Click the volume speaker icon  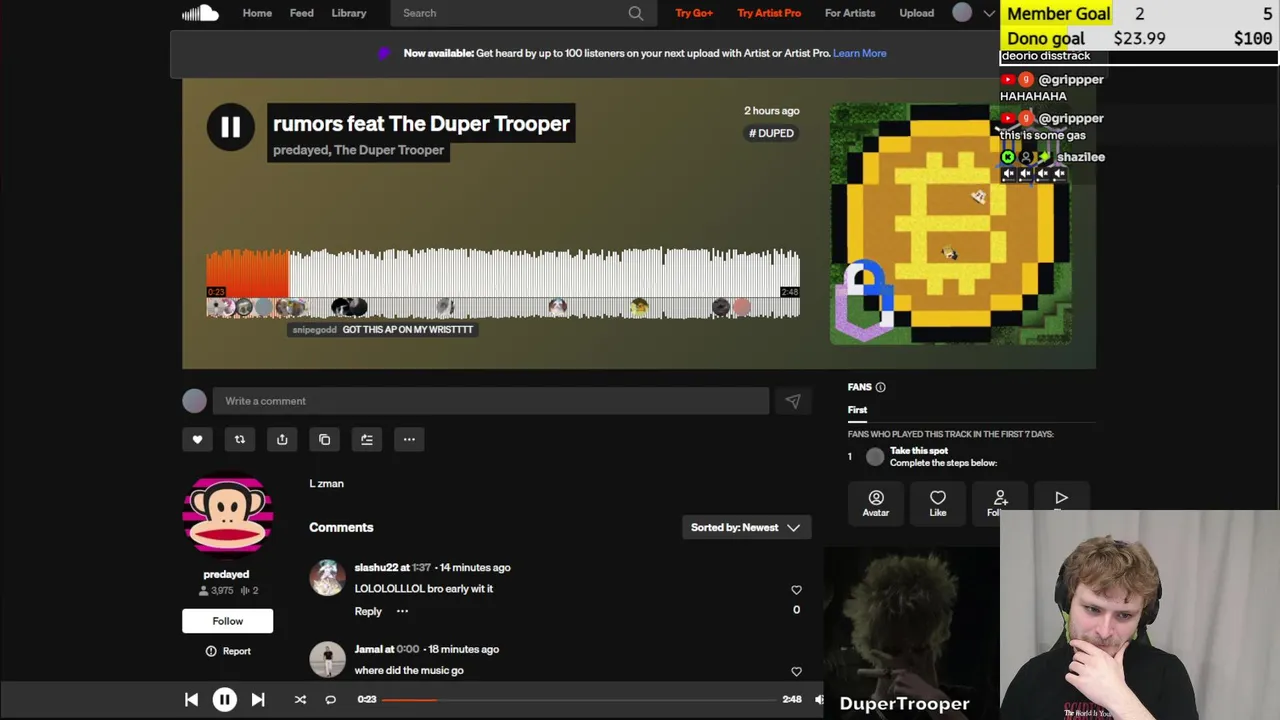(818, 700)
